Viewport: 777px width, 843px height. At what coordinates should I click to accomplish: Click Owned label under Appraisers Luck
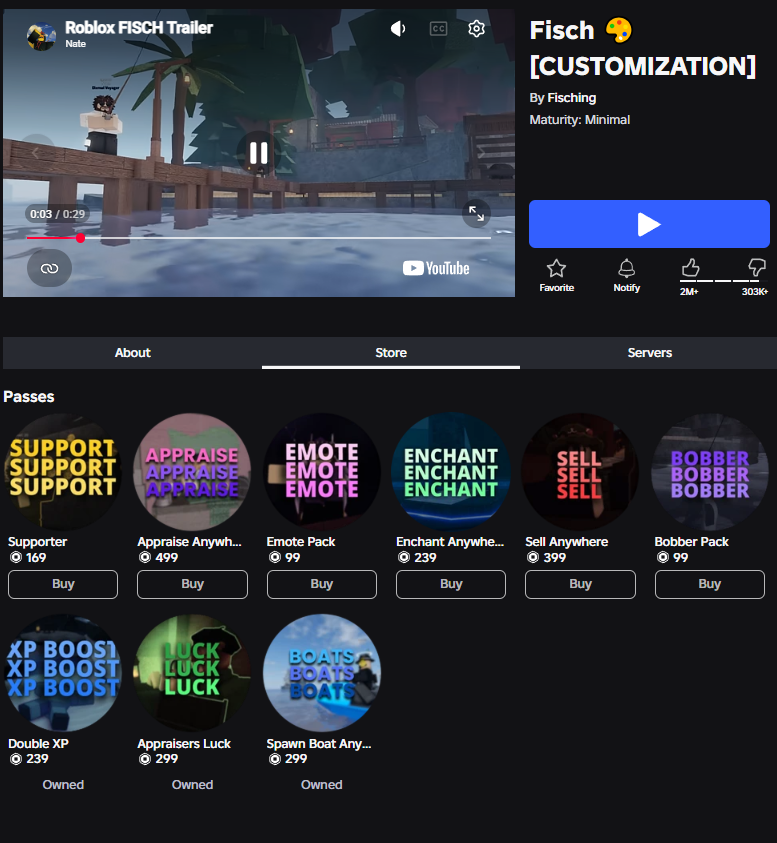[x=193, y=784]
